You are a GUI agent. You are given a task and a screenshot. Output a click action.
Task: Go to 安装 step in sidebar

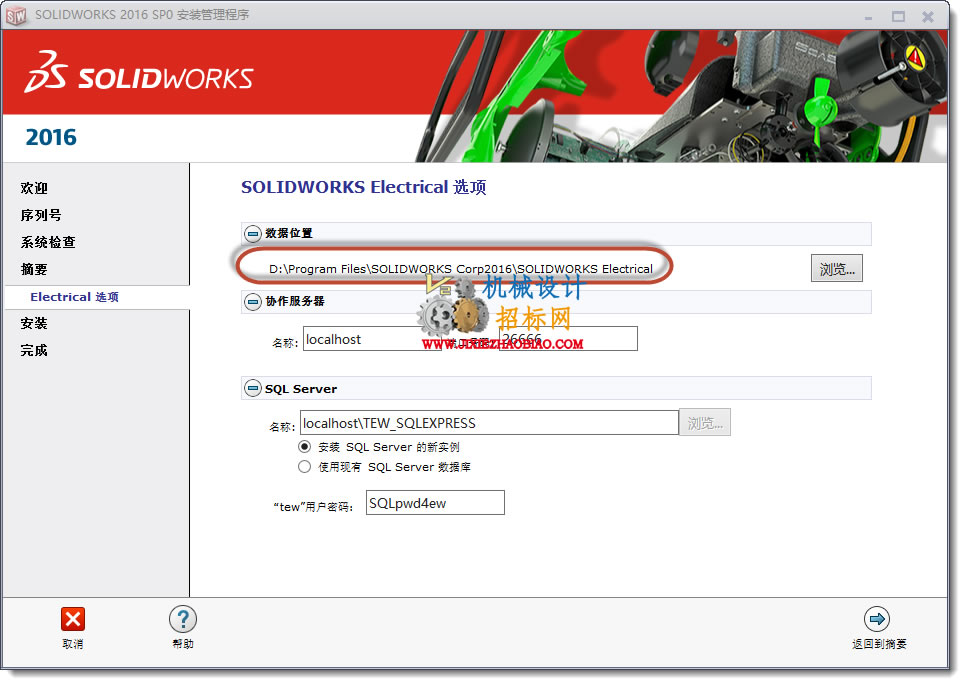(34, 324)
